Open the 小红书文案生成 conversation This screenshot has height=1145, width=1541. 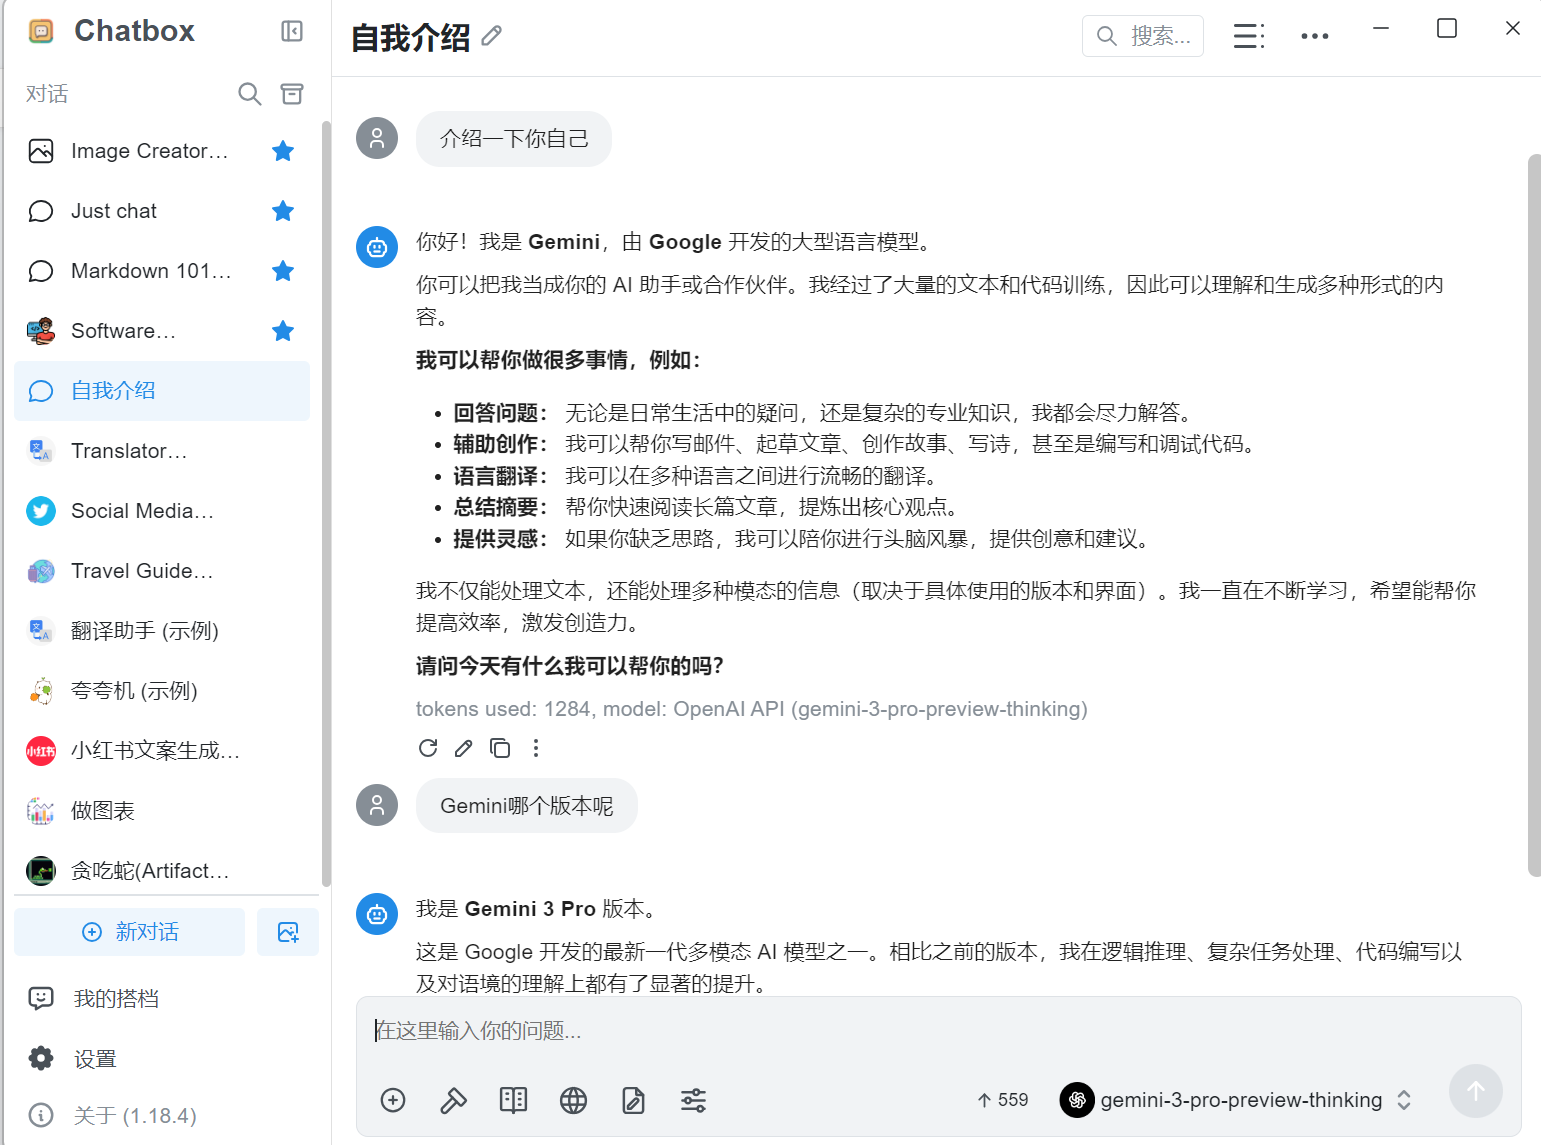coord(162,751)
